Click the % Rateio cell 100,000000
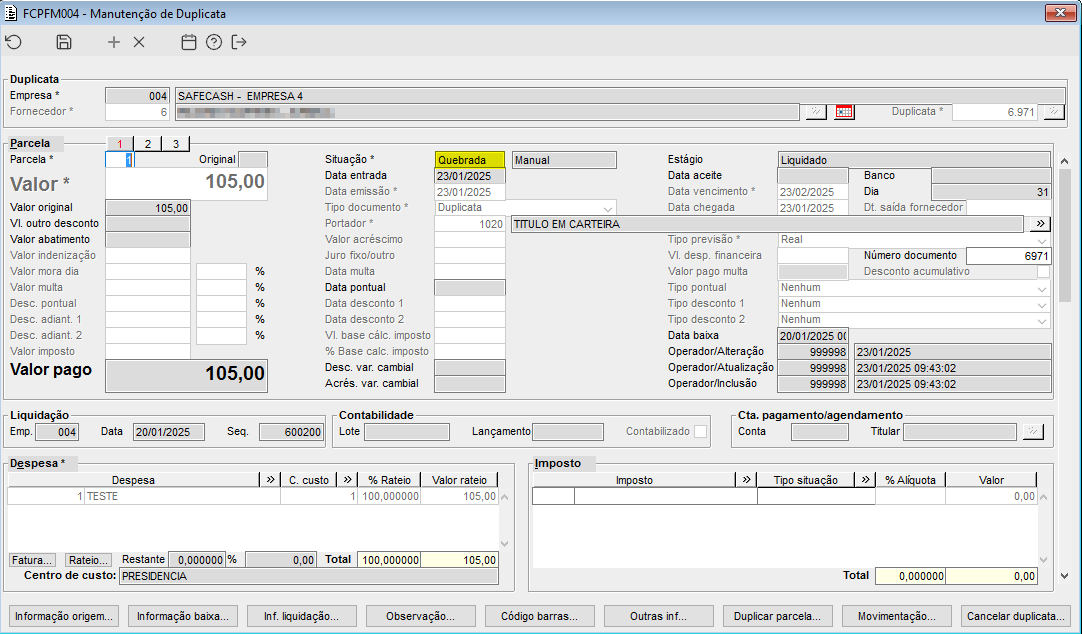1082x634 pixels. (x=389, y=497)
